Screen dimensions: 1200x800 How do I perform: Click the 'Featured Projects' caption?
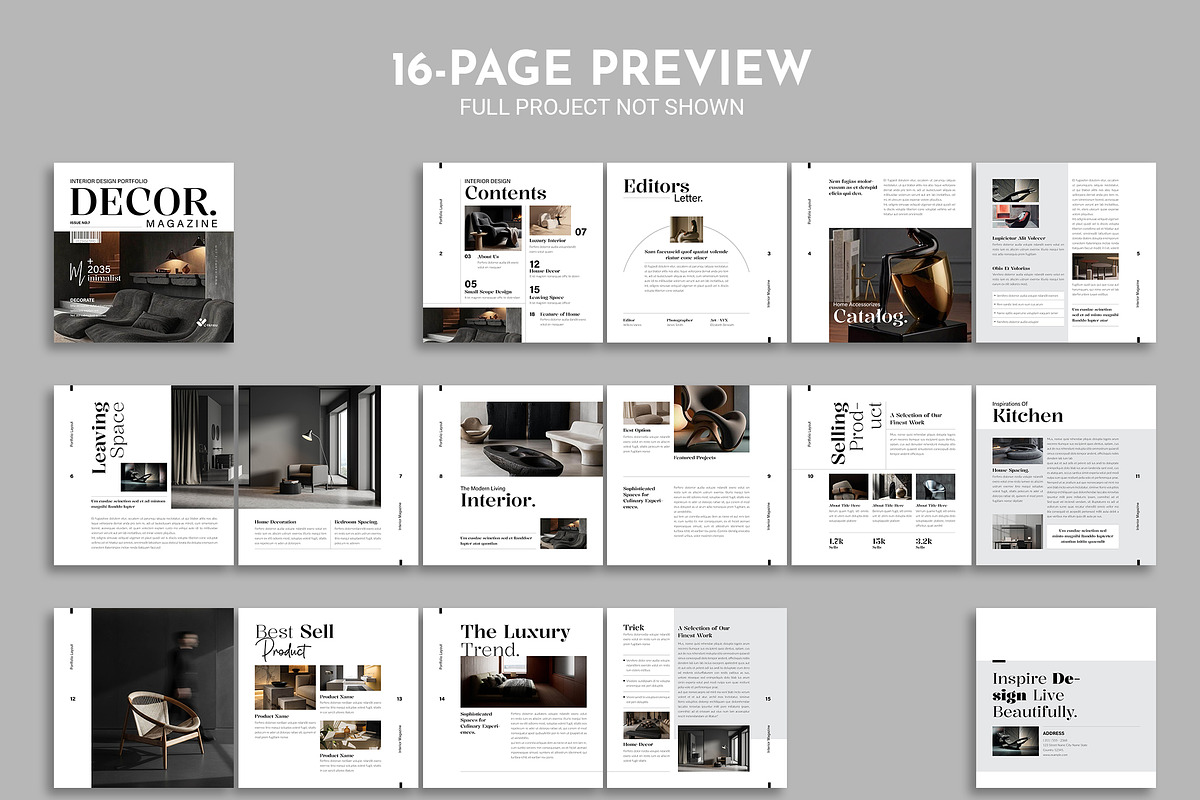coord(697,457)
